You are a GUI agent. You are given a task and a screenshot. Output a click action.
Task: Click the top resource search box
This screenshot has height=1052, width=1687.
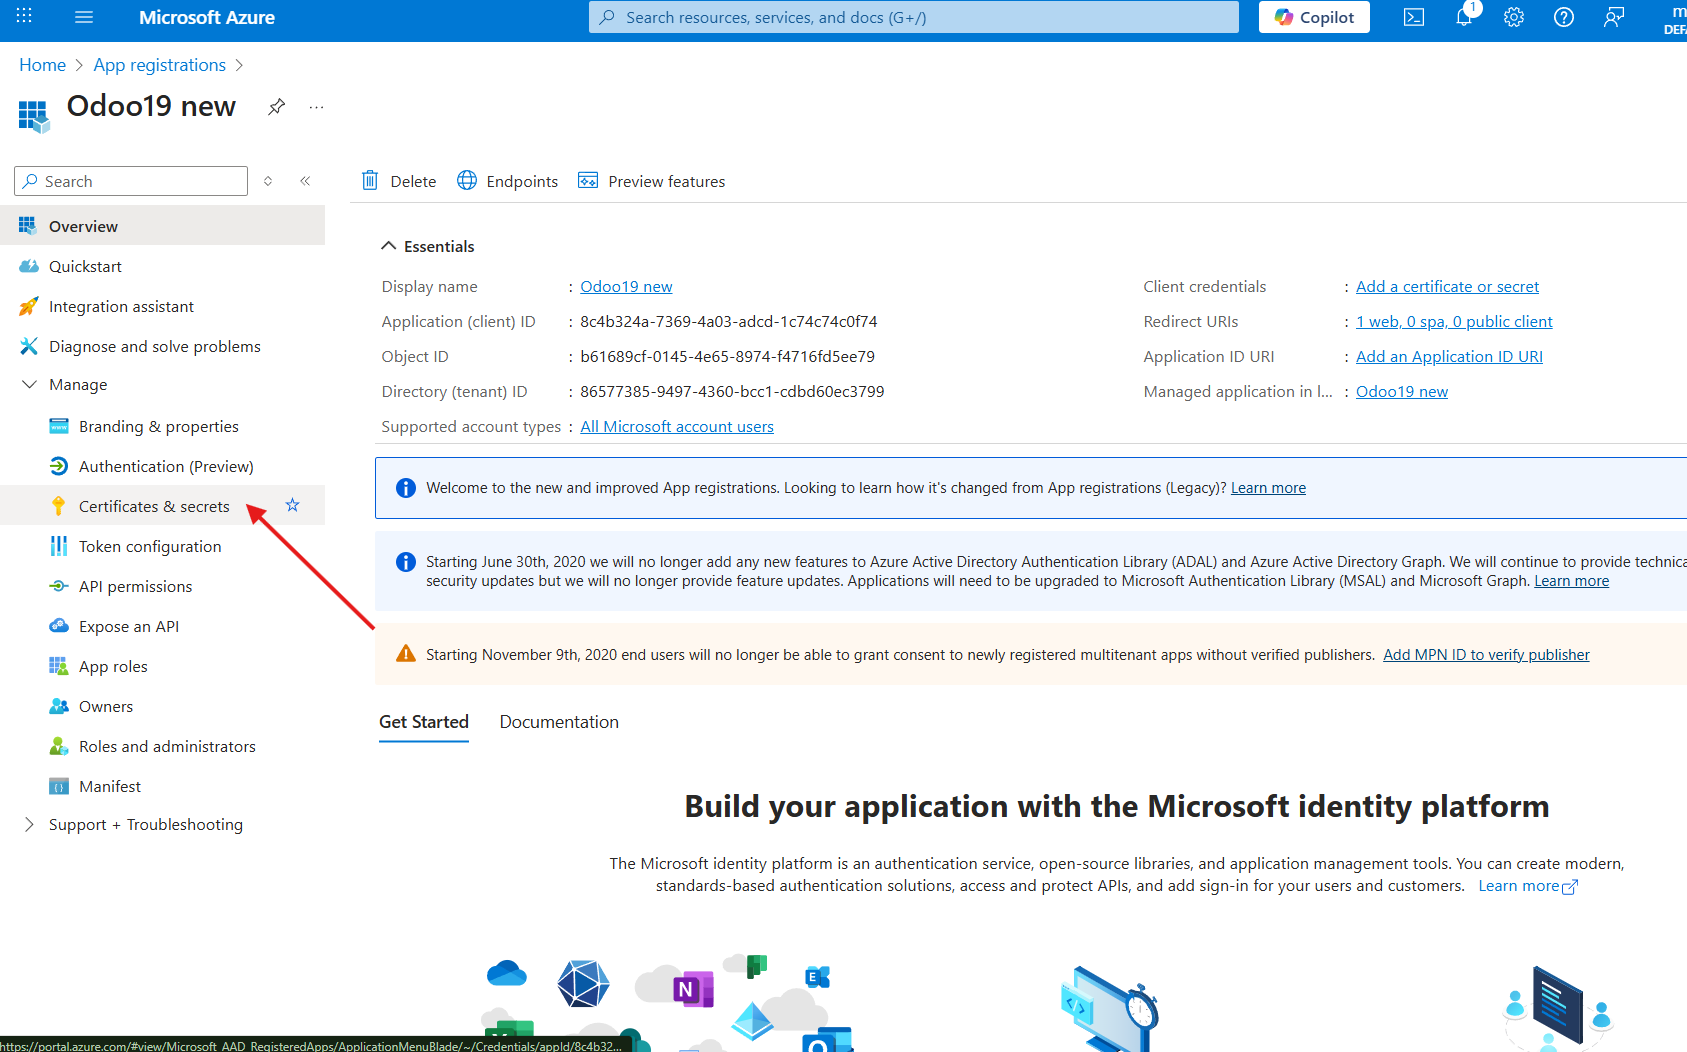pos(913,17)
